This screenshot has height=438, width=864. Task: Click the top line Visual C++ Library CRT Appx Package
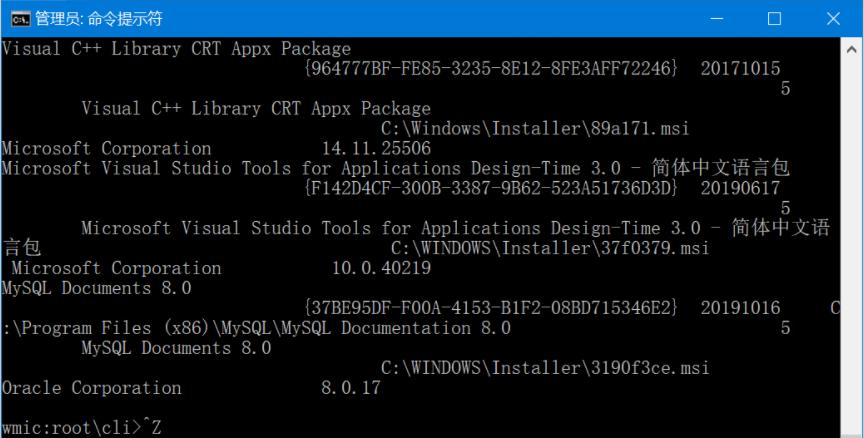[176, 48]
